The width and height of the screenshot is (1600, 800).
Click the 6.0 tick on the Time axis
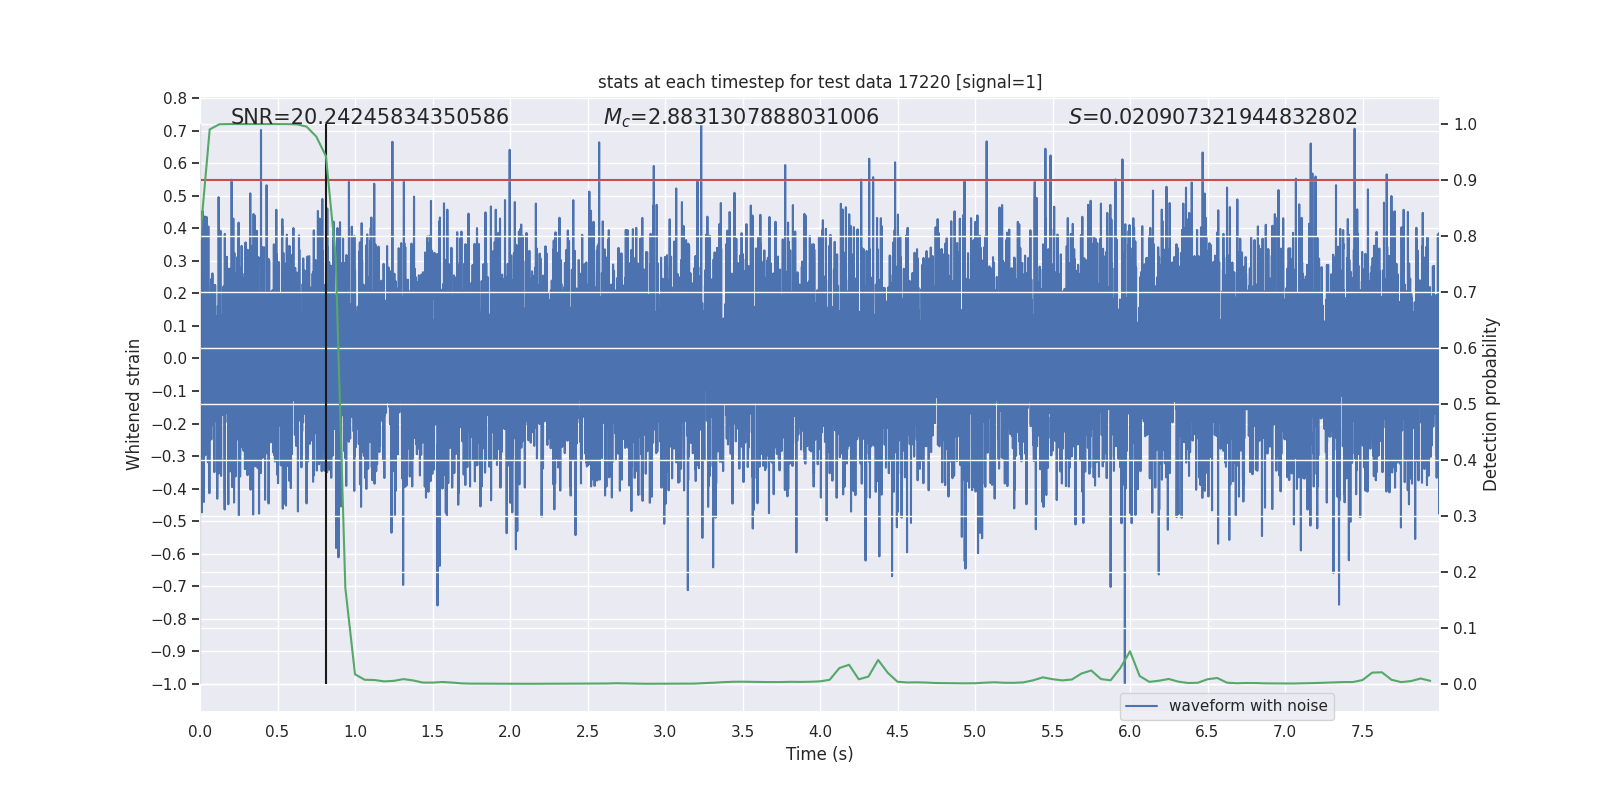click(1130, 731)
